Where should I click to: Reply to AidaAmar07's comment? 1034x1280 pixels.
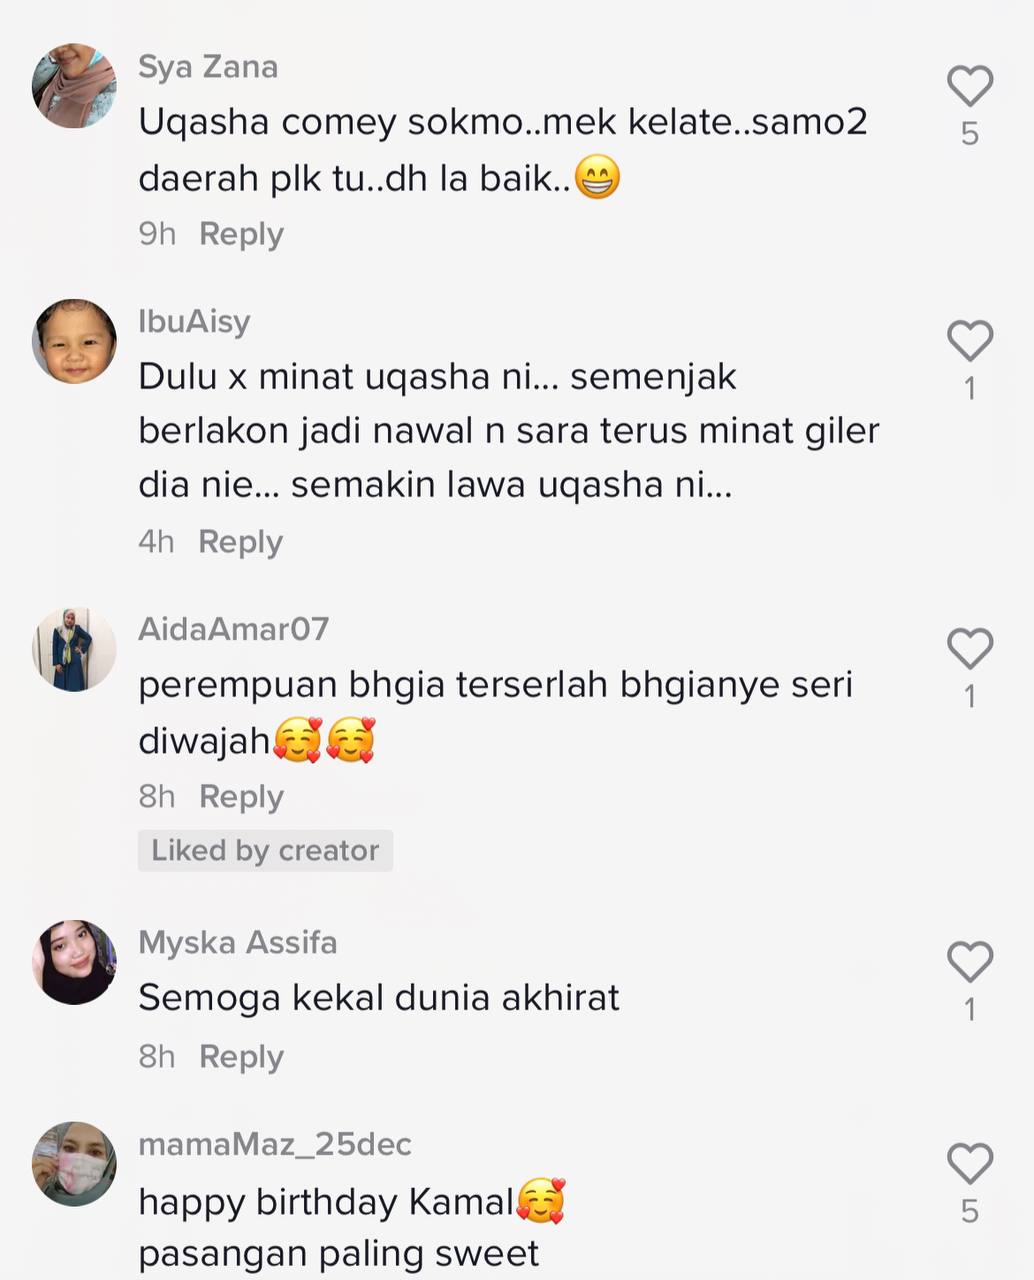[241, 797]
